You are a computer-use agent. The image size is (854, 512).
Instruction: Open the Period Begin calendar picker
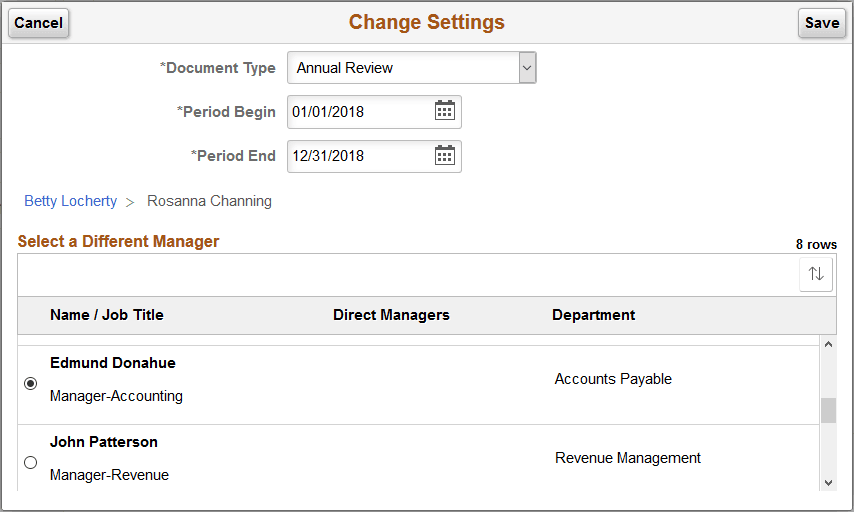click(445, 111)
